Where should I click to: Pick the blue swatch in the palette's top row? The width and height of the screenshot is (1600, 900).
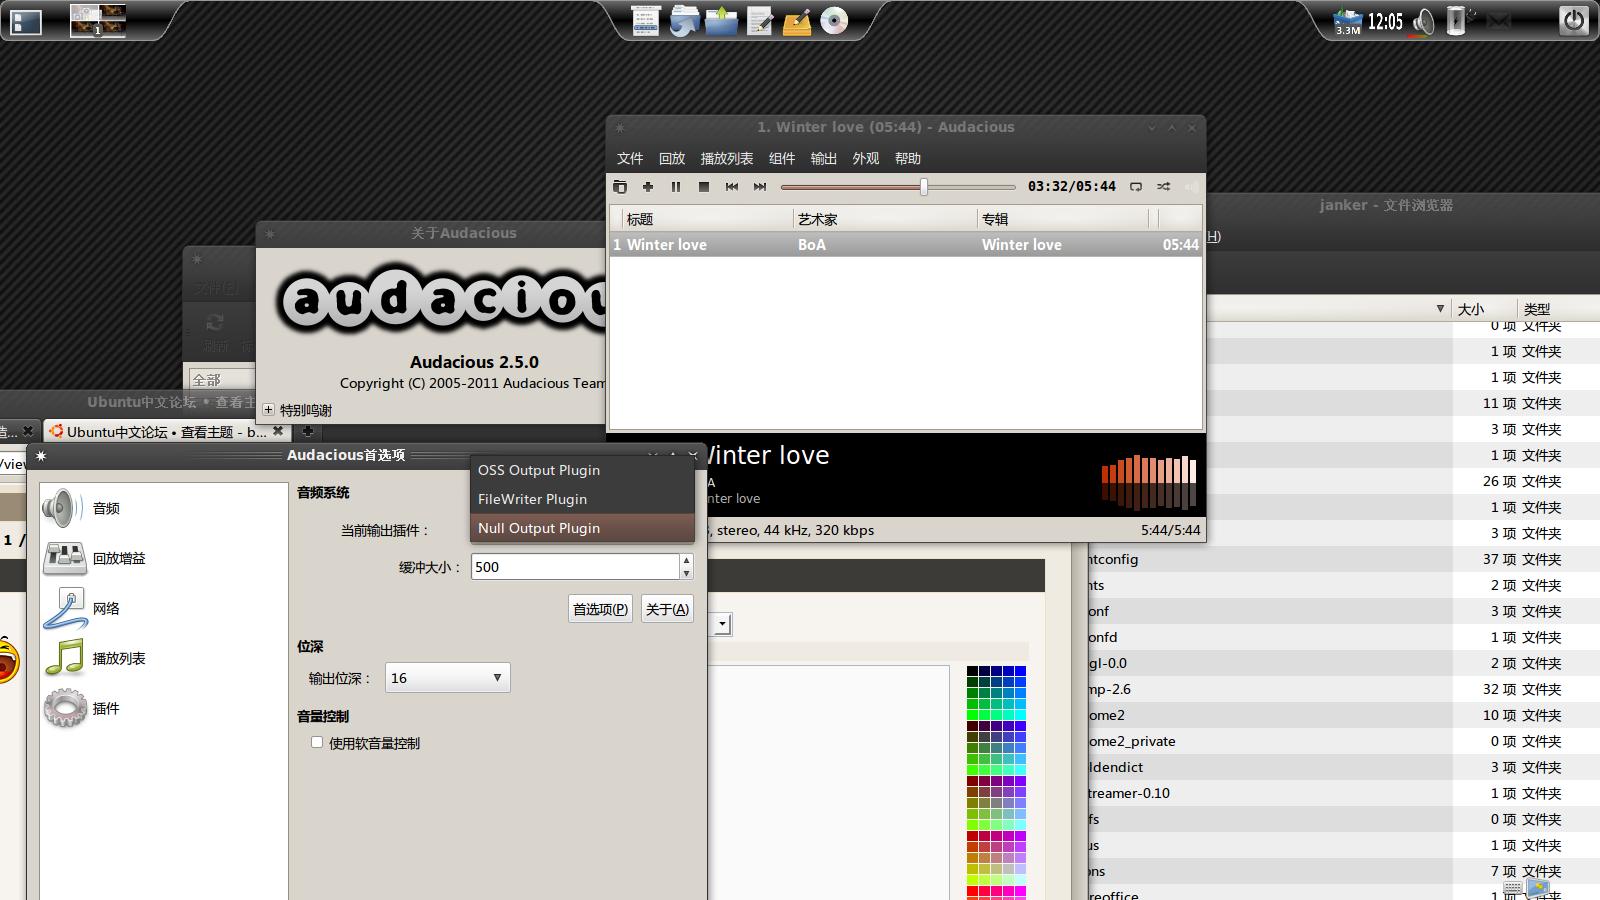tap(1020, 672)
